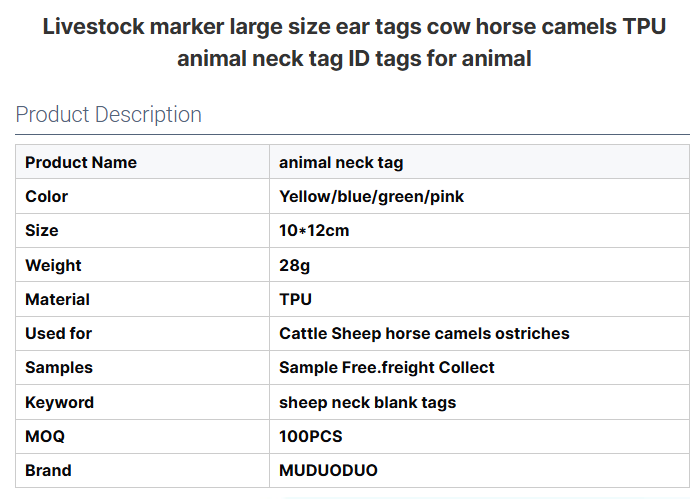
Task: Click the Product Description heading
Action: coord(109,114)
